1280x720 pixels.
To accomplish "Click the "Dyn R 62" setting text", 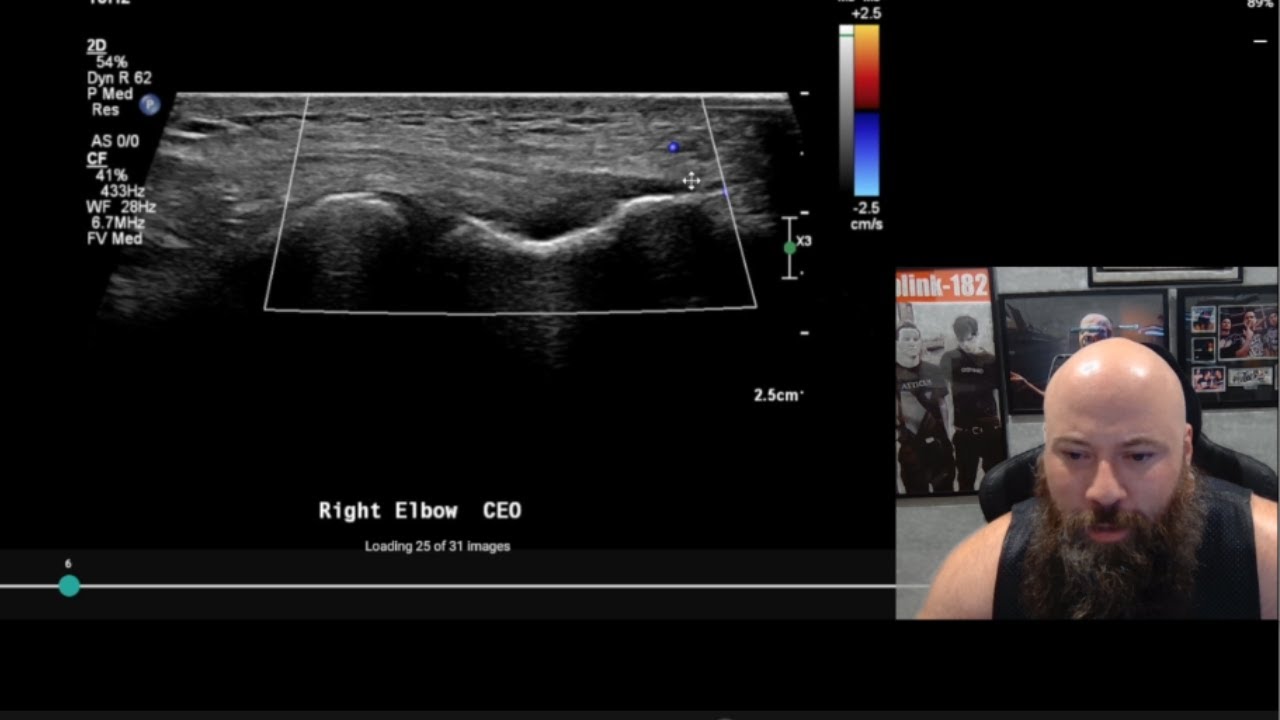I will 119,78.
